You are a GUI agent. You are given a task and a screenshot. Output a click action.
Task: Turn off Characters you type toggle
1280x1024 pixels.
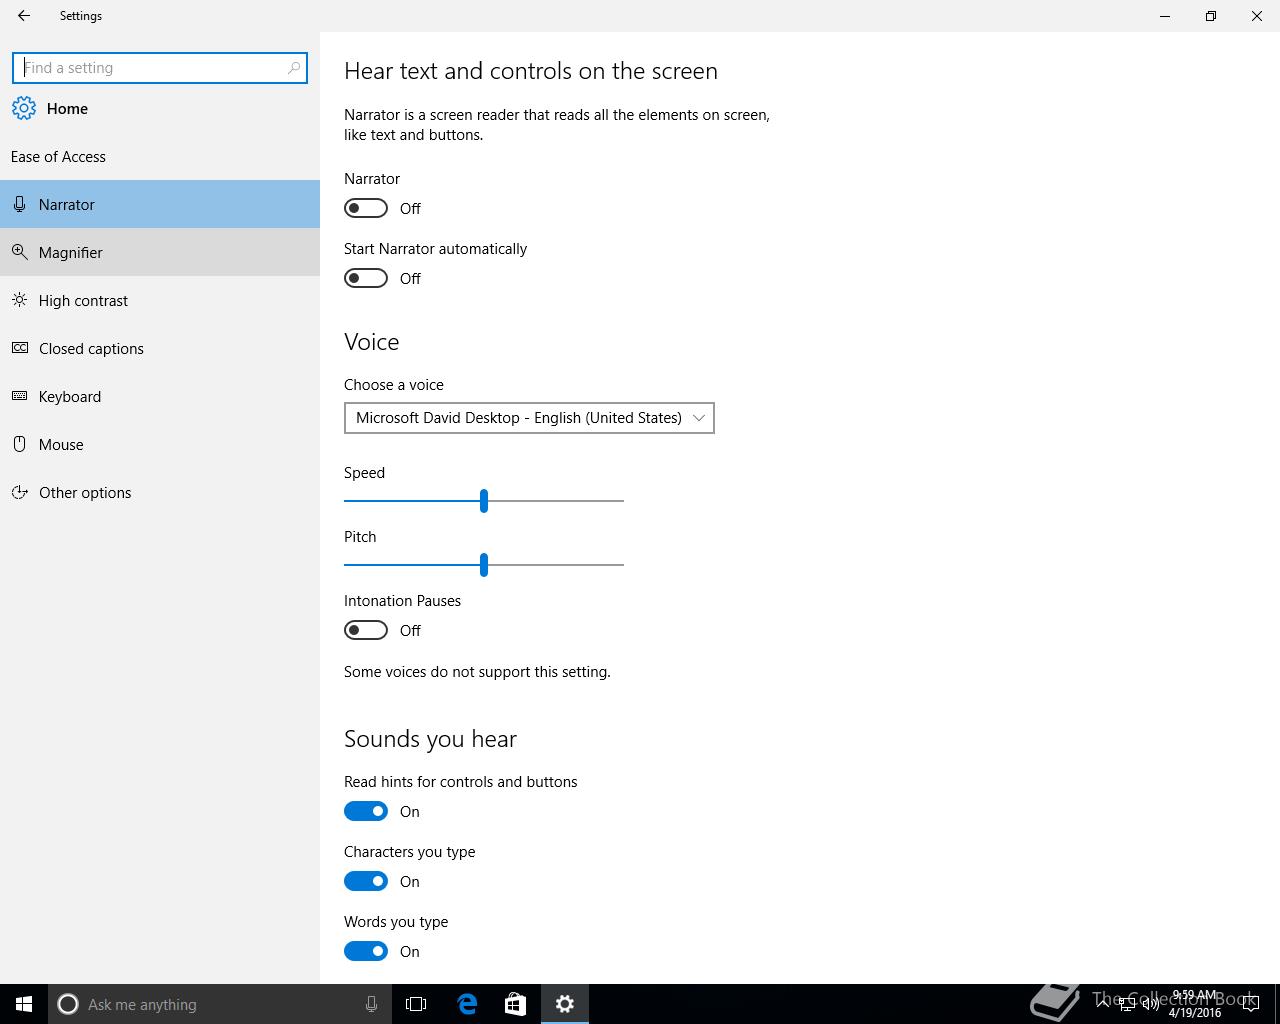[366, 881]
